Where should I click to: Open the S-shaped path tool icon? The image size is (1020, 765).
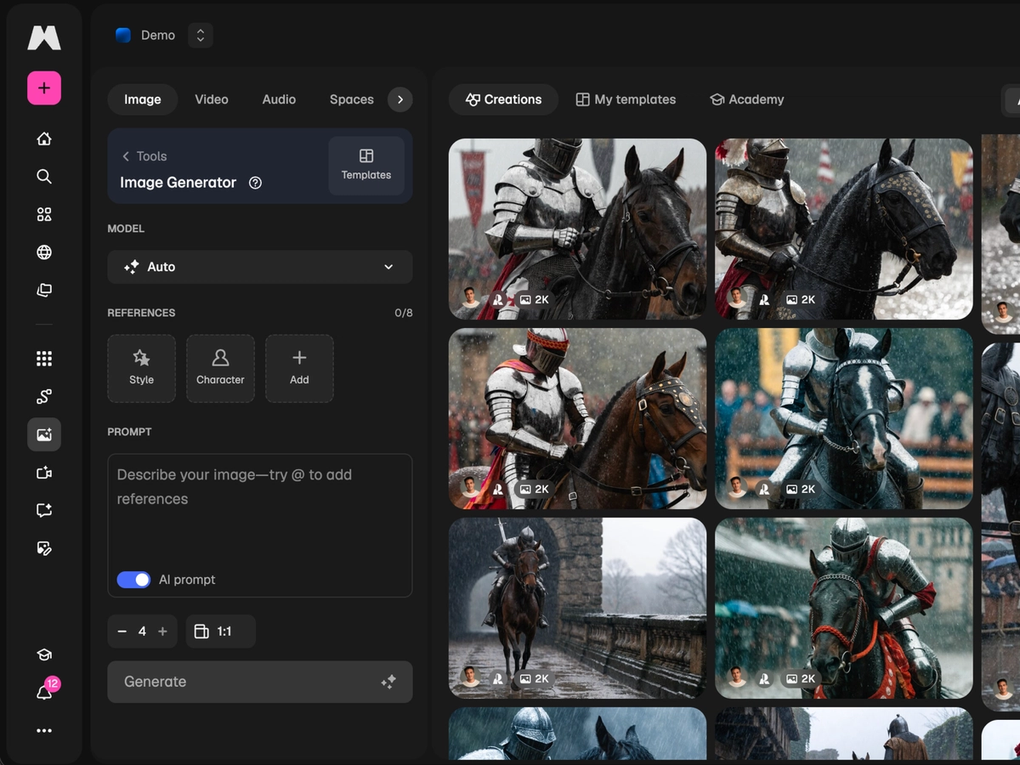pyautogui.click(x=44, y=396)
